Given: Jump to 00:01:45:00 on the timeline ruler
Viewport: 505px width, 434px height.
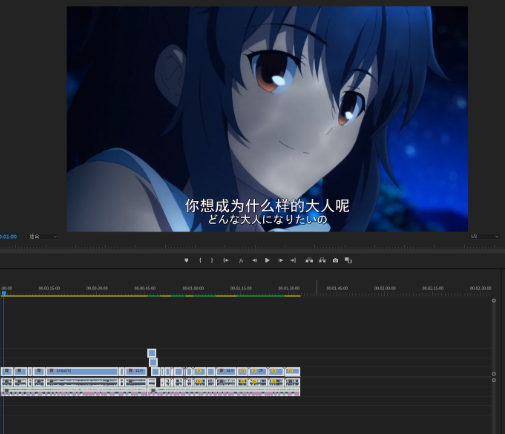Looking at the screenshot, I should pos(337,288).
